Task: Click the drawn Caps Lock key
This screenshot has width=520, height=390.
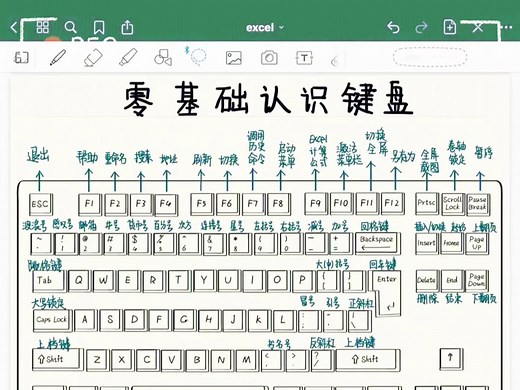Action: pyautogui.click(x=52, y=320)
